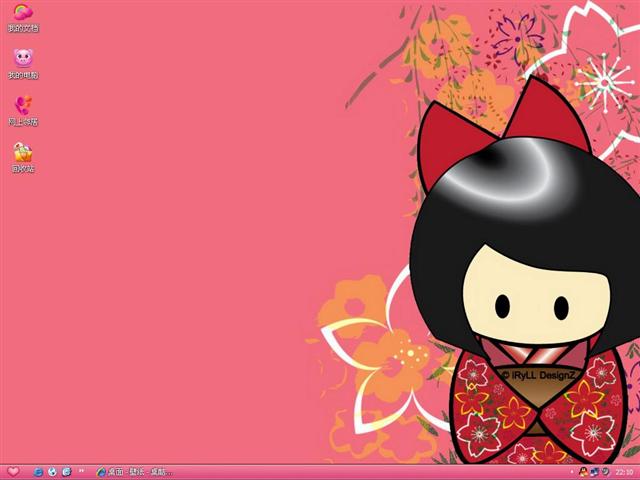This screenshot has width=640, height=480.
Task: Click the round gray tray icon
Action: point(605,472)
